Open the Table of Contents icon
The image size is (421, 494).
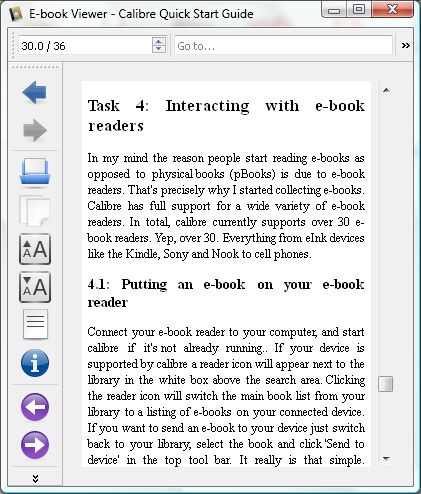click(x=35, y=324)
